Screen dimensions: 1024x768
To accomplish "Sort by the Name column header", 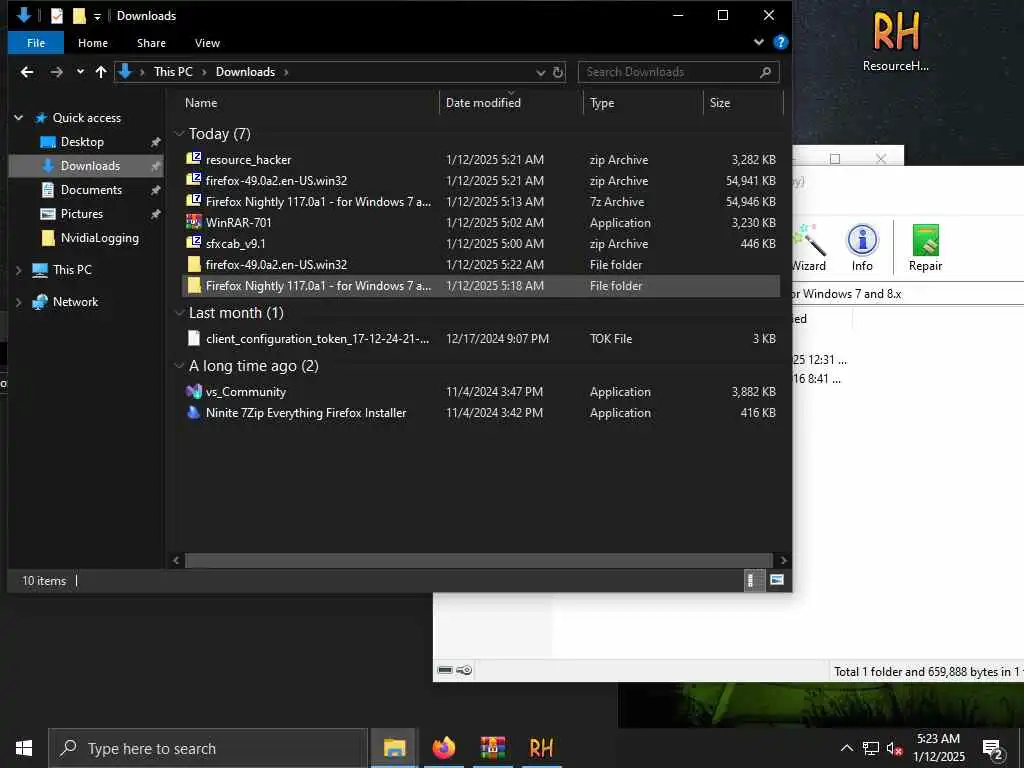I will point(201,103).
